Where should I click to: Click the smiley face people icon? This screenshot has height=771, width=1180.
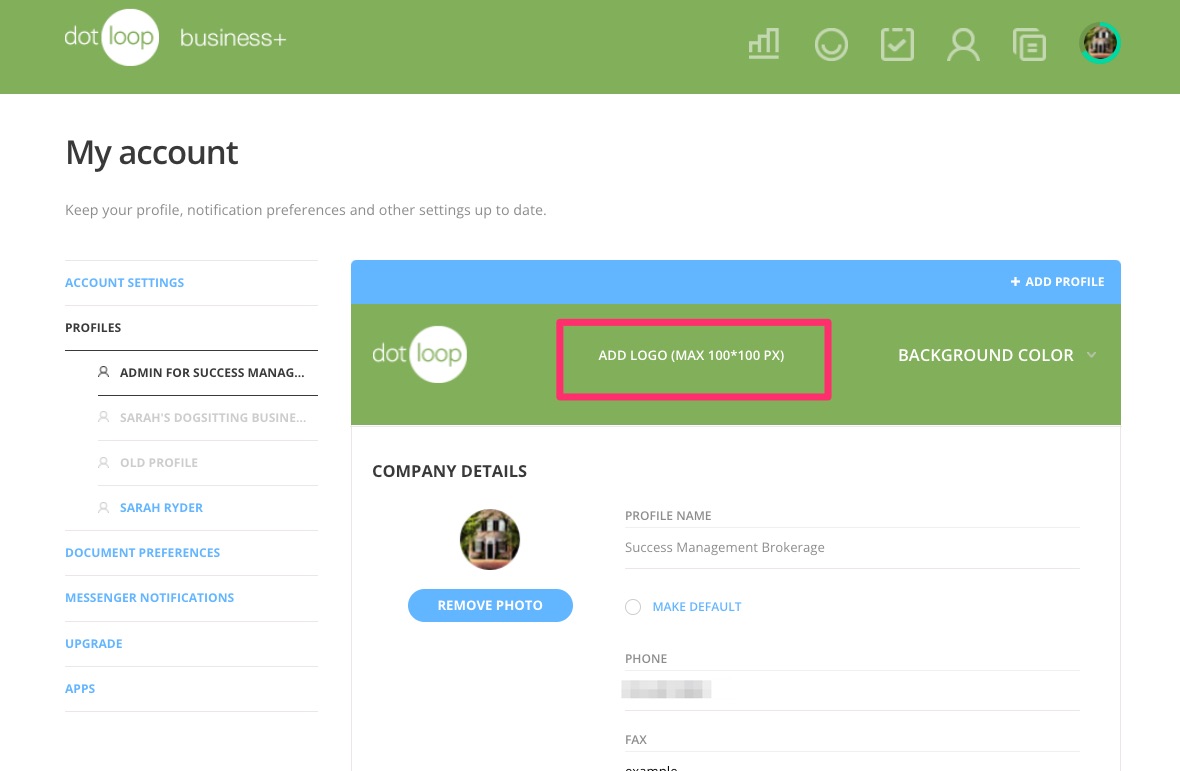831,44
